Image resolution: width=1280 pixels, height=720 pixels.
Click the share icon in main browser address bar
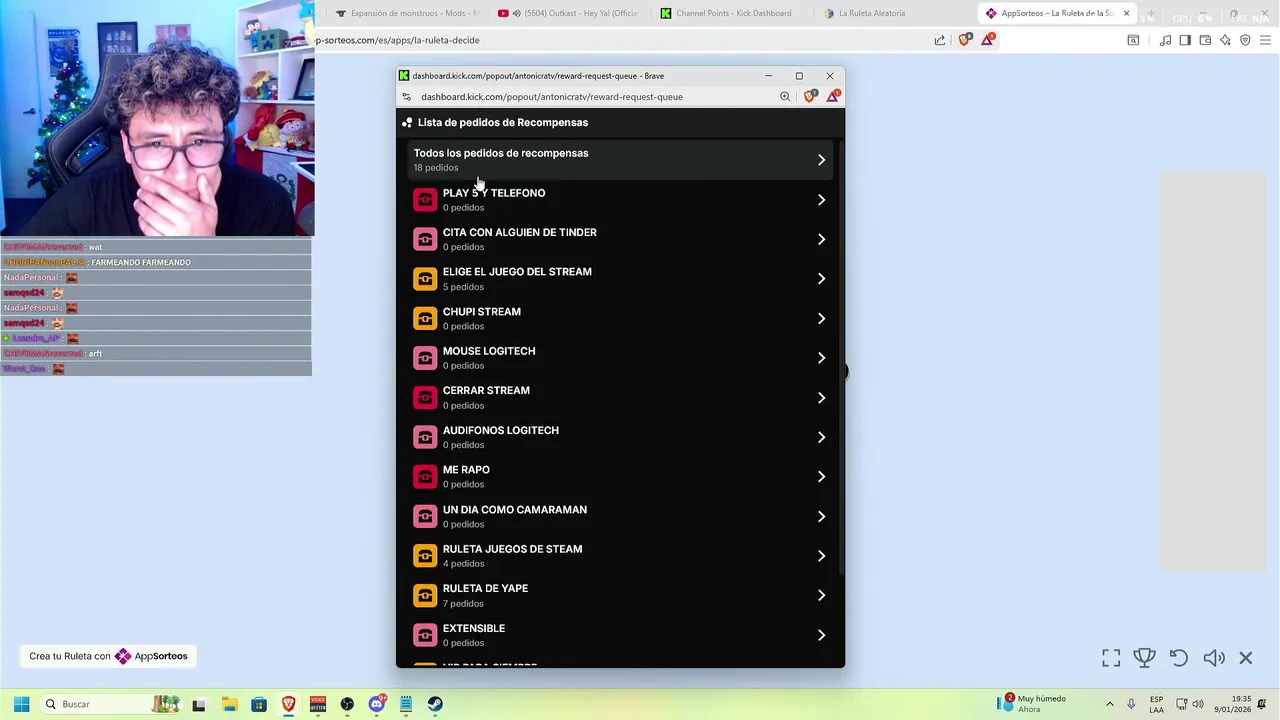pyautogui.click(x=940, y=40)
